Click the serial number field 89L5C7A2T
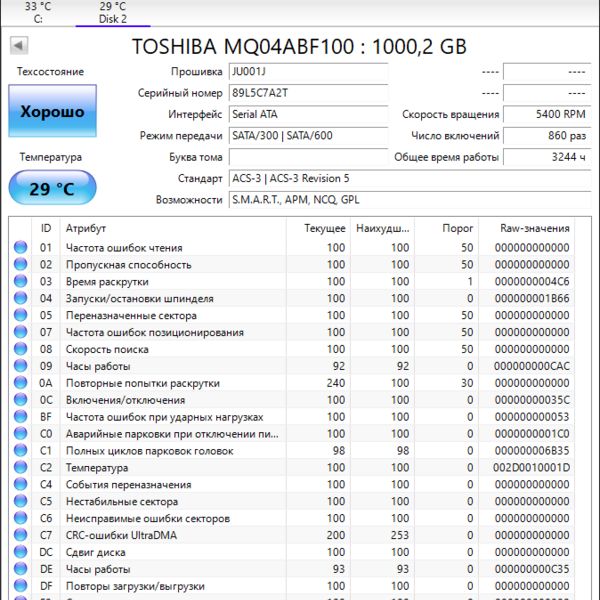This screenshot has height=600, width=600. pyautogui.click(x=308, y=93)
